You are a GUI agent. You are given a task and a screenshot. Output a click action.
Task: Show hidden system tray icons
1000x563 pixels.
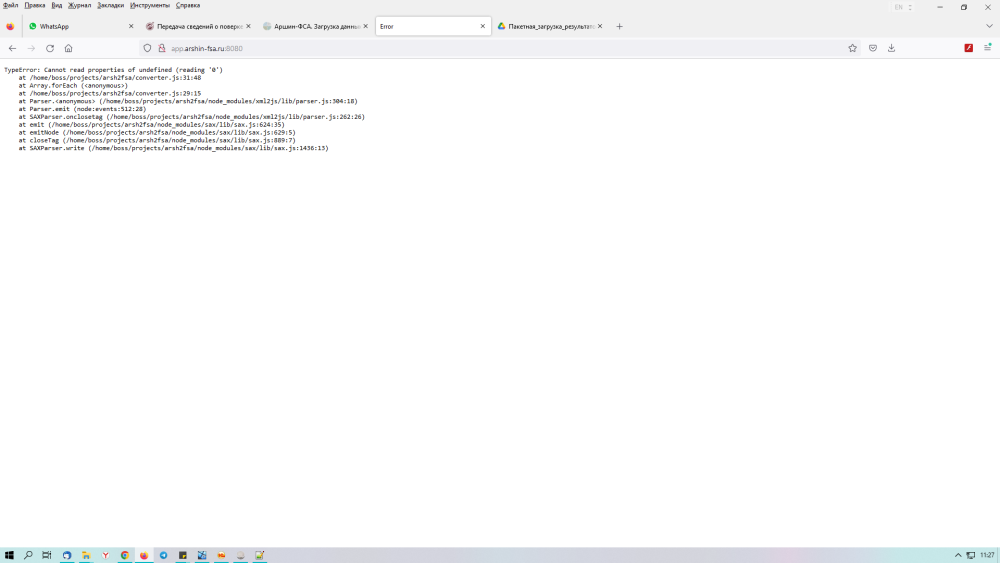coord(958,555)
